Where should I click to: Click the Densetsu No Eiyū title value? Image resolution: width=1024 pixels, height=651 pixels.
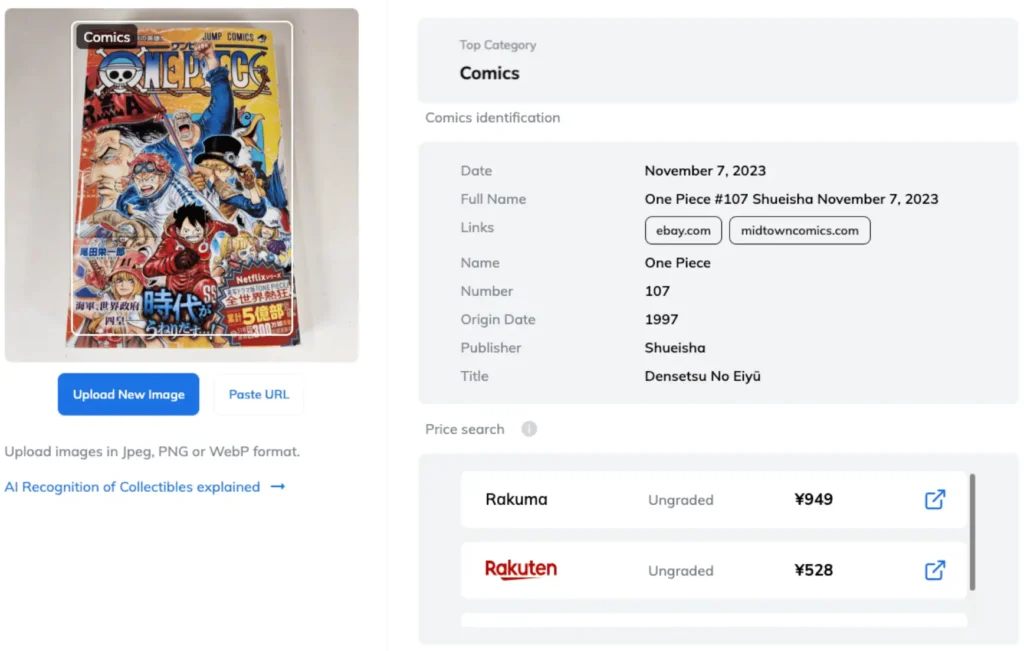tap(702, 376)
